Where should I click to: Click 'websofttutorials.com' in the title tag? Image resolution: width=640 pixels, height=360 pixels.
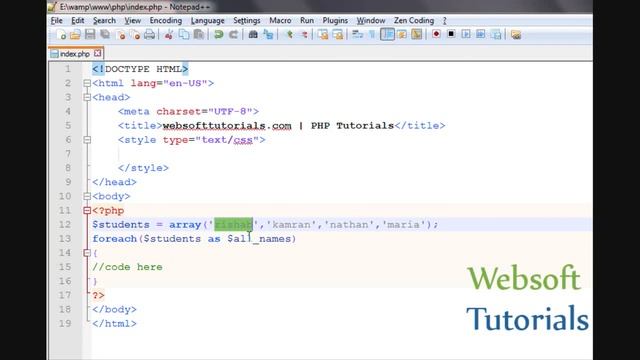[x=227, y=126]
